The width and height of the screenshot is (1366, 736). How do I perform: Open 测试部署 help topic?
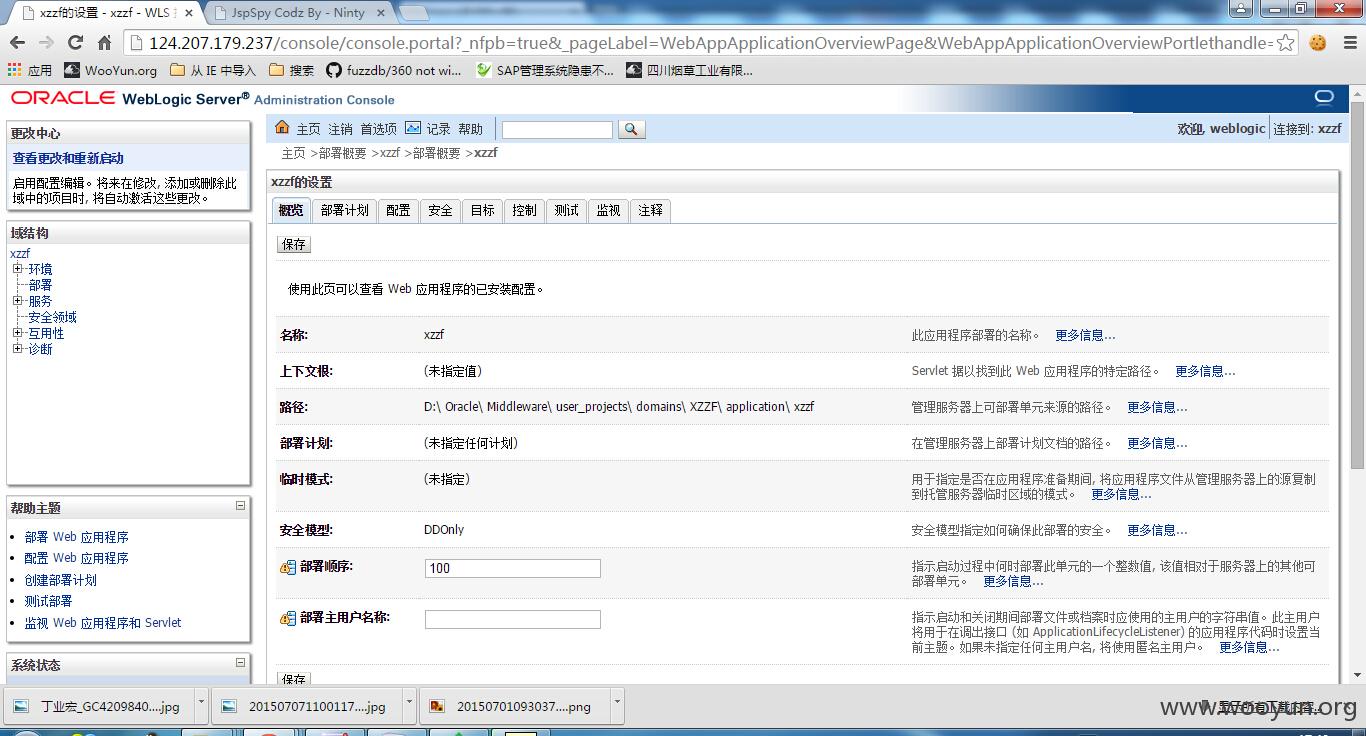click(49, 601)
